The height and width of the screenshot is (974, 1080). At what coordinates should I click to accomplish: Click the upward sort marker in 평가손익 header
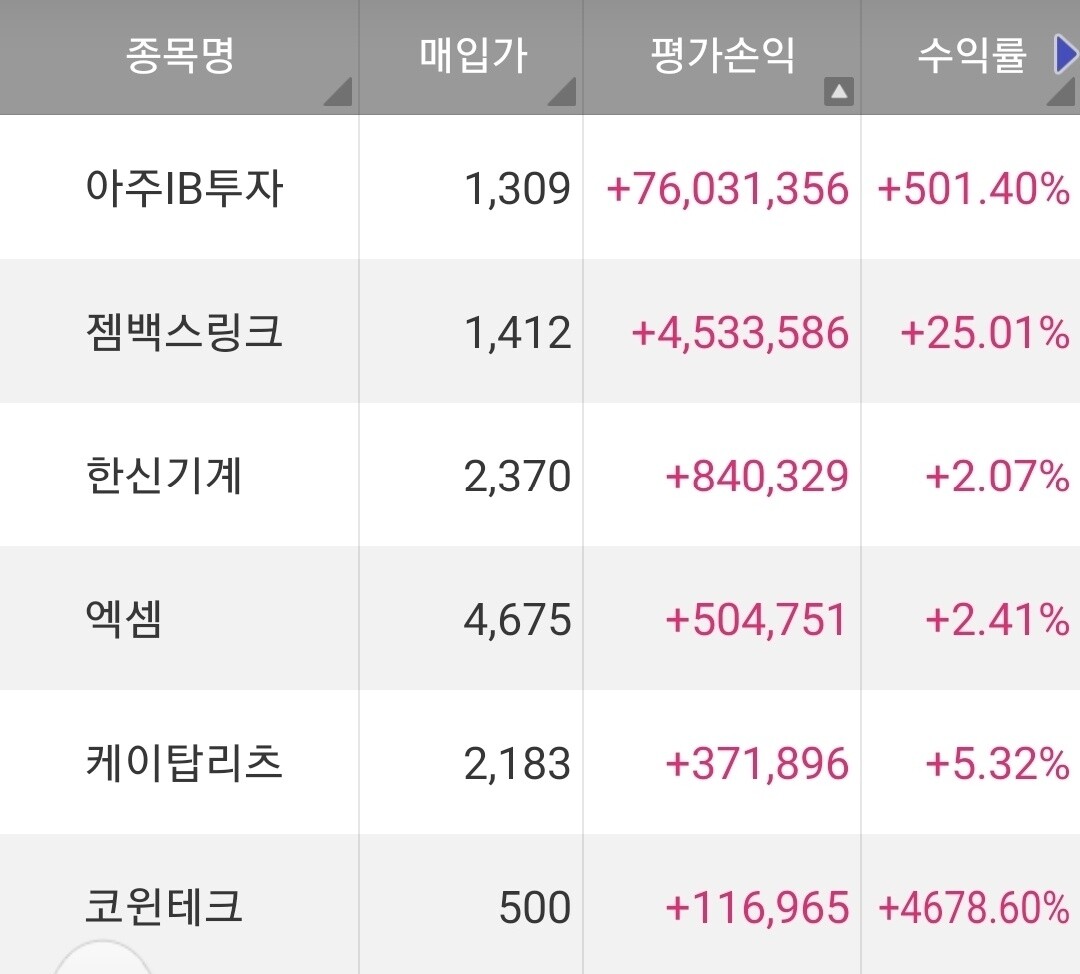pyautogui.click(x=838, y=93)
